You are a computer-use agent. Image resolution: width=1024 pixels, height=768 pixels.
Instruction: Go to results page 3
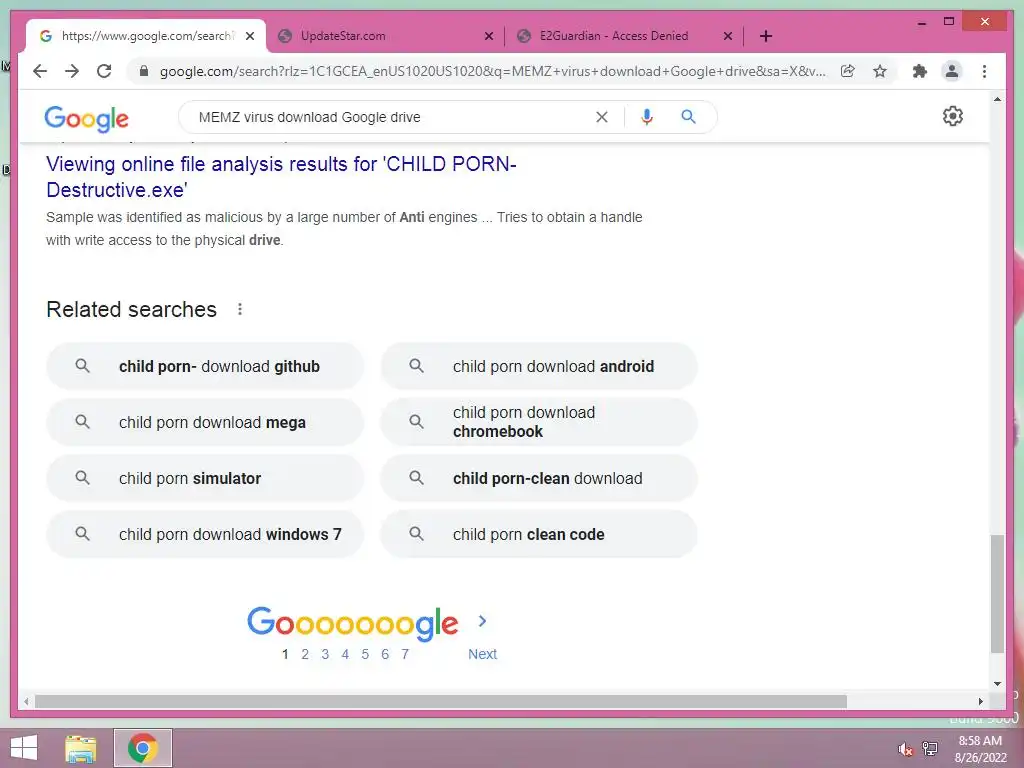(325, 654)
